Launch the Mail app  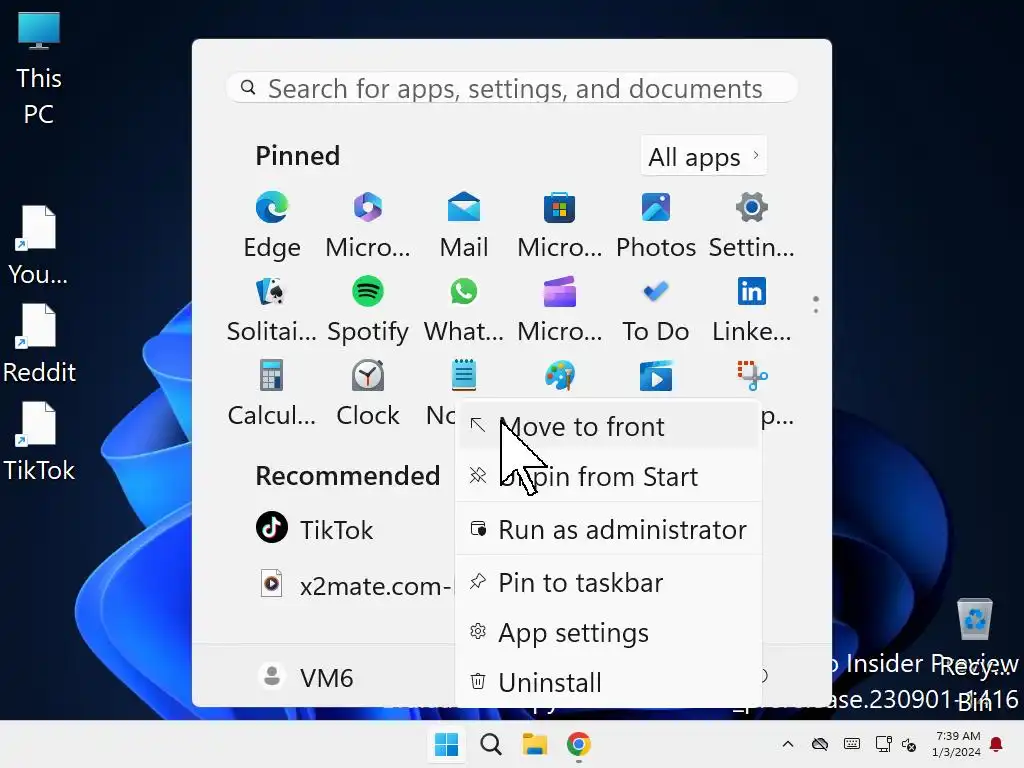(464, 226)
